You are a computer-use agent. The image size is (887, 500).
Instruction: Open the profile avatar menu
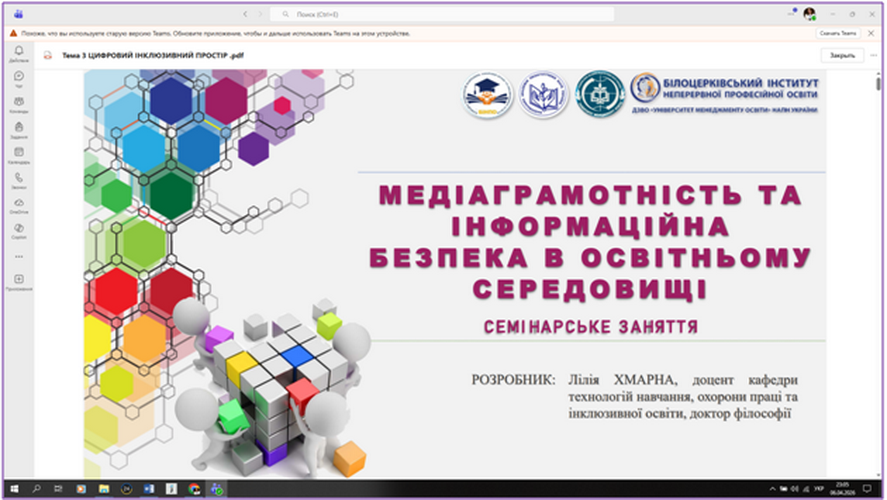click(x=809, y=14)
